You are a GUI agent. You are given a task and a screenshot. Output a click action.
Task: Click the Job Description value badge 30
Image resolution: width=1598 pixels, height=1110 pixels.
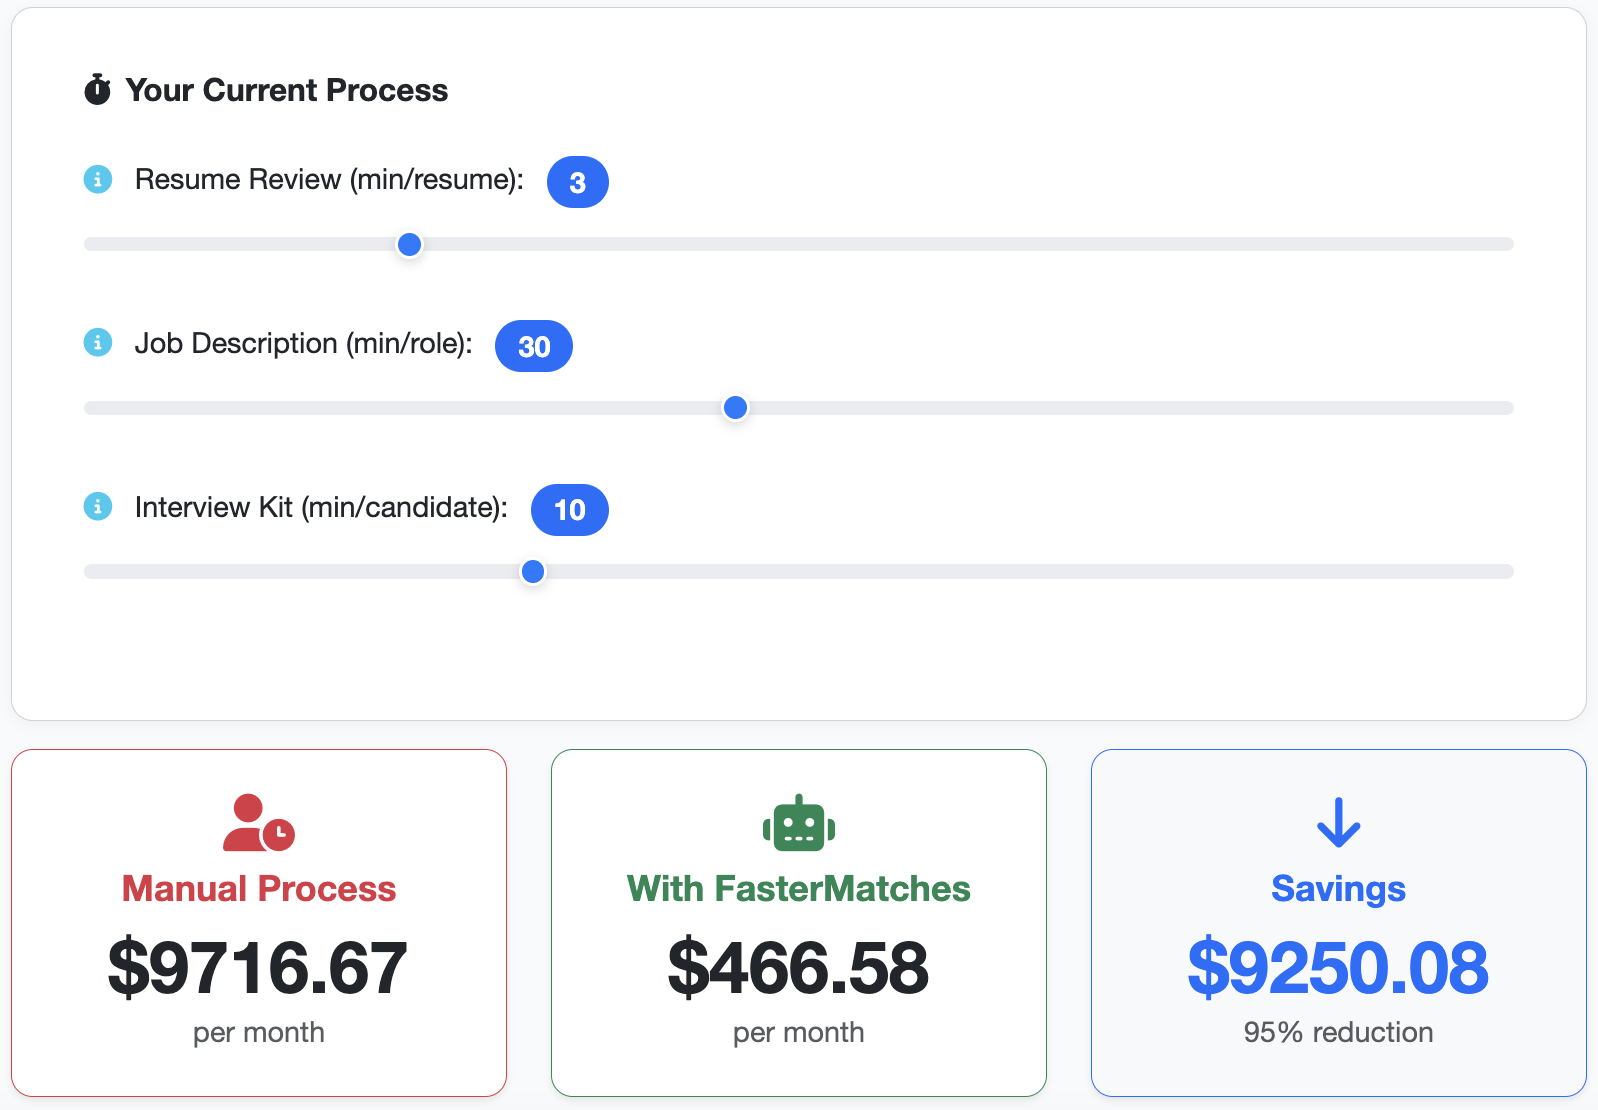(x=534, y=346)
